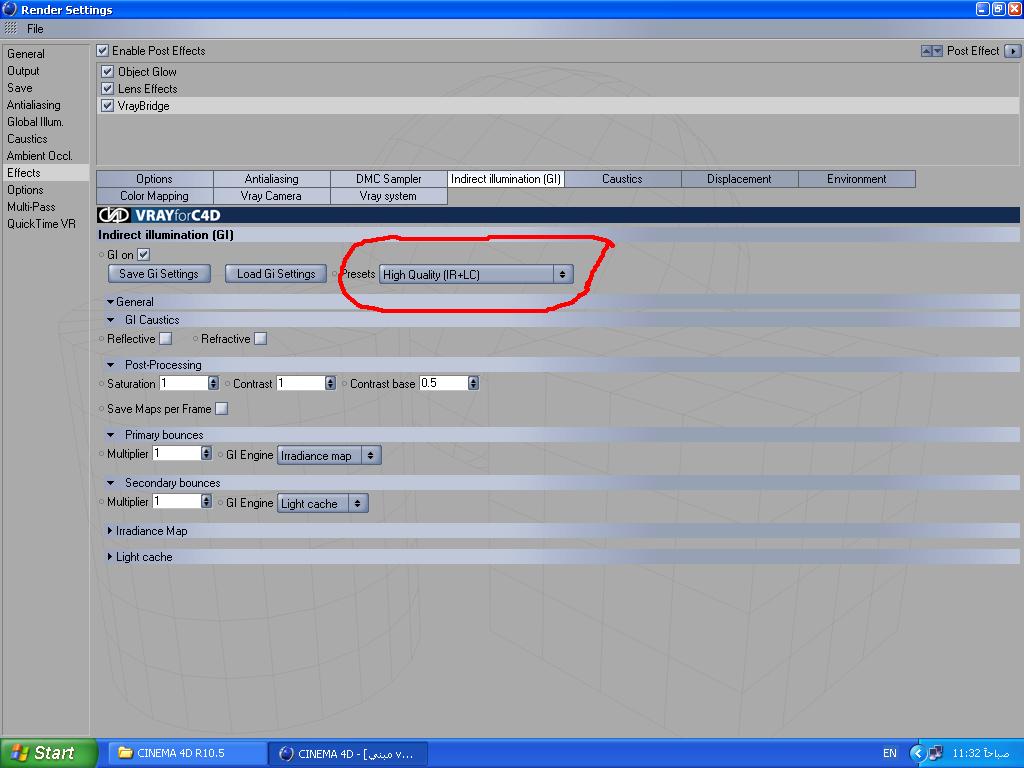Click the network tray icon in taskbar
Image resolution: width=1024 pixels, height=768 pixels.
(x=936, y=753)
